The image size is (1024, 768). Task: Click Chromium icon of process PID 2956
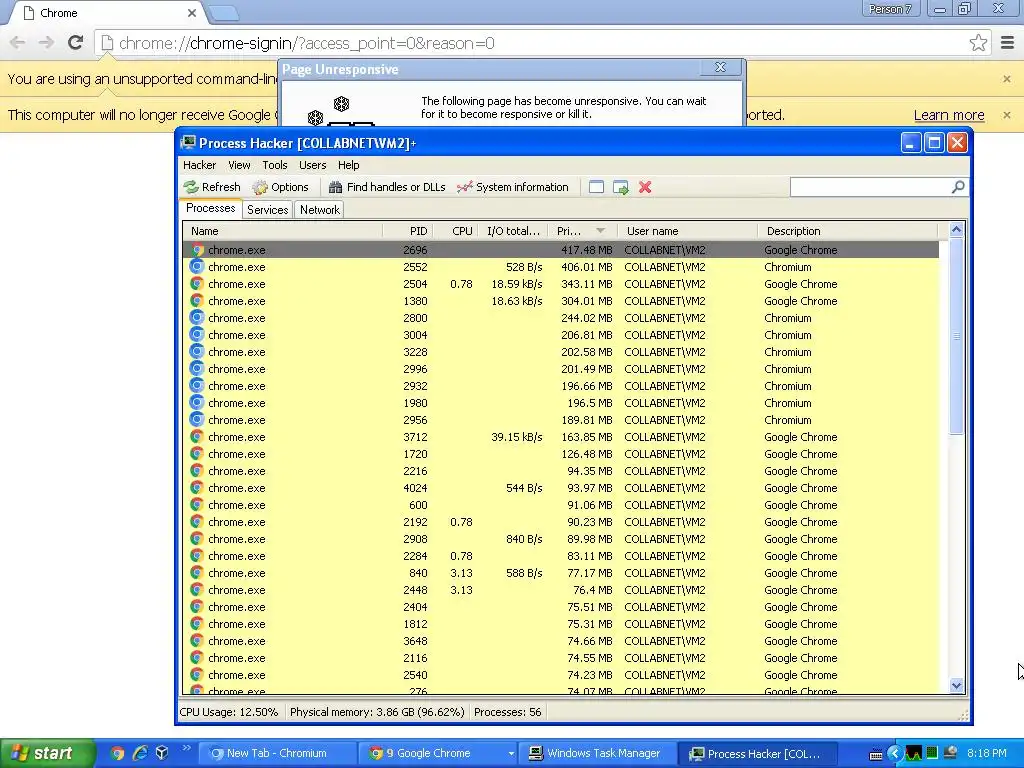[197, 420]
